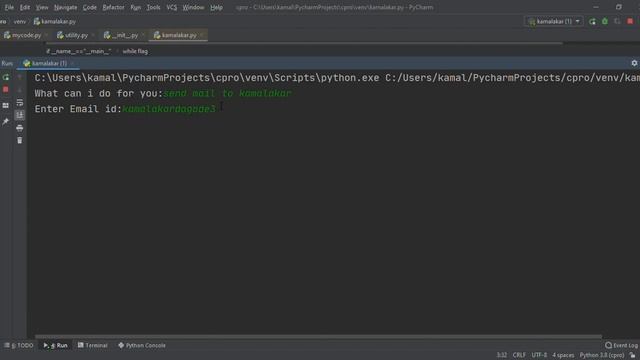Change the Python 3.8 (cpro) interpreter
The image size is (640, 360).
tap(602, 355)
